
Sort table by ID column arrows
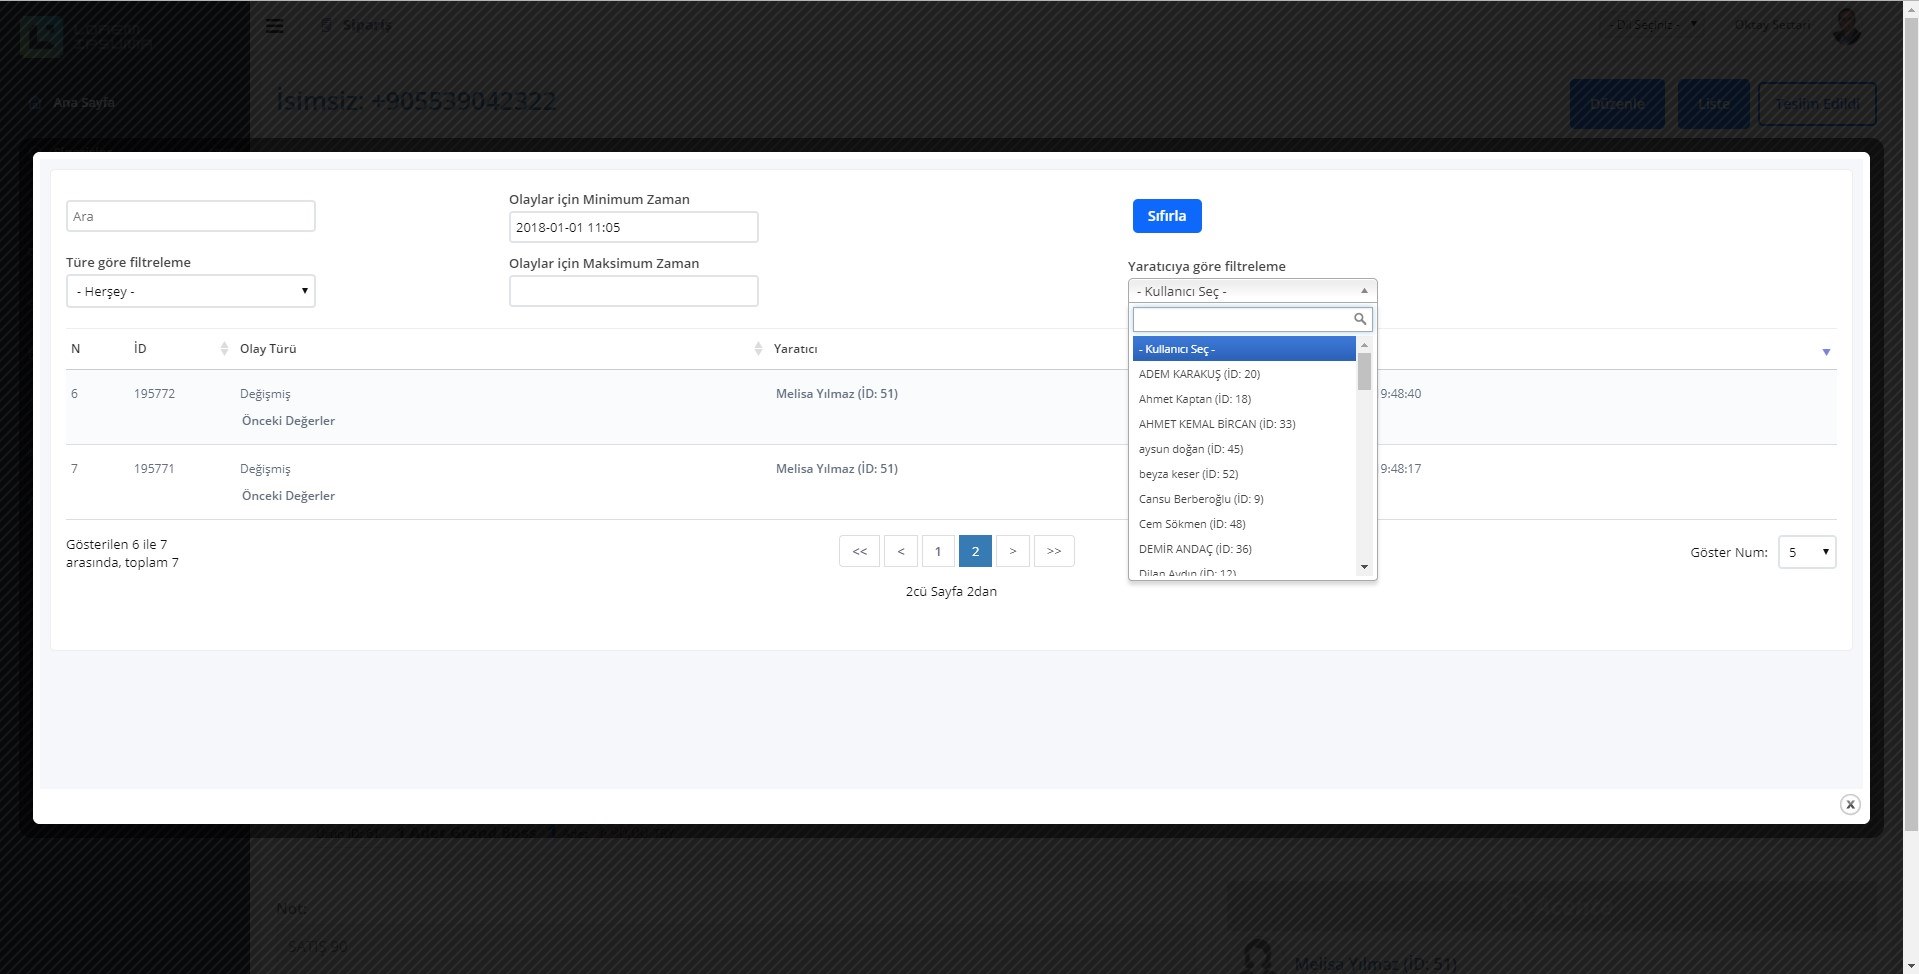tap(224, 349)
